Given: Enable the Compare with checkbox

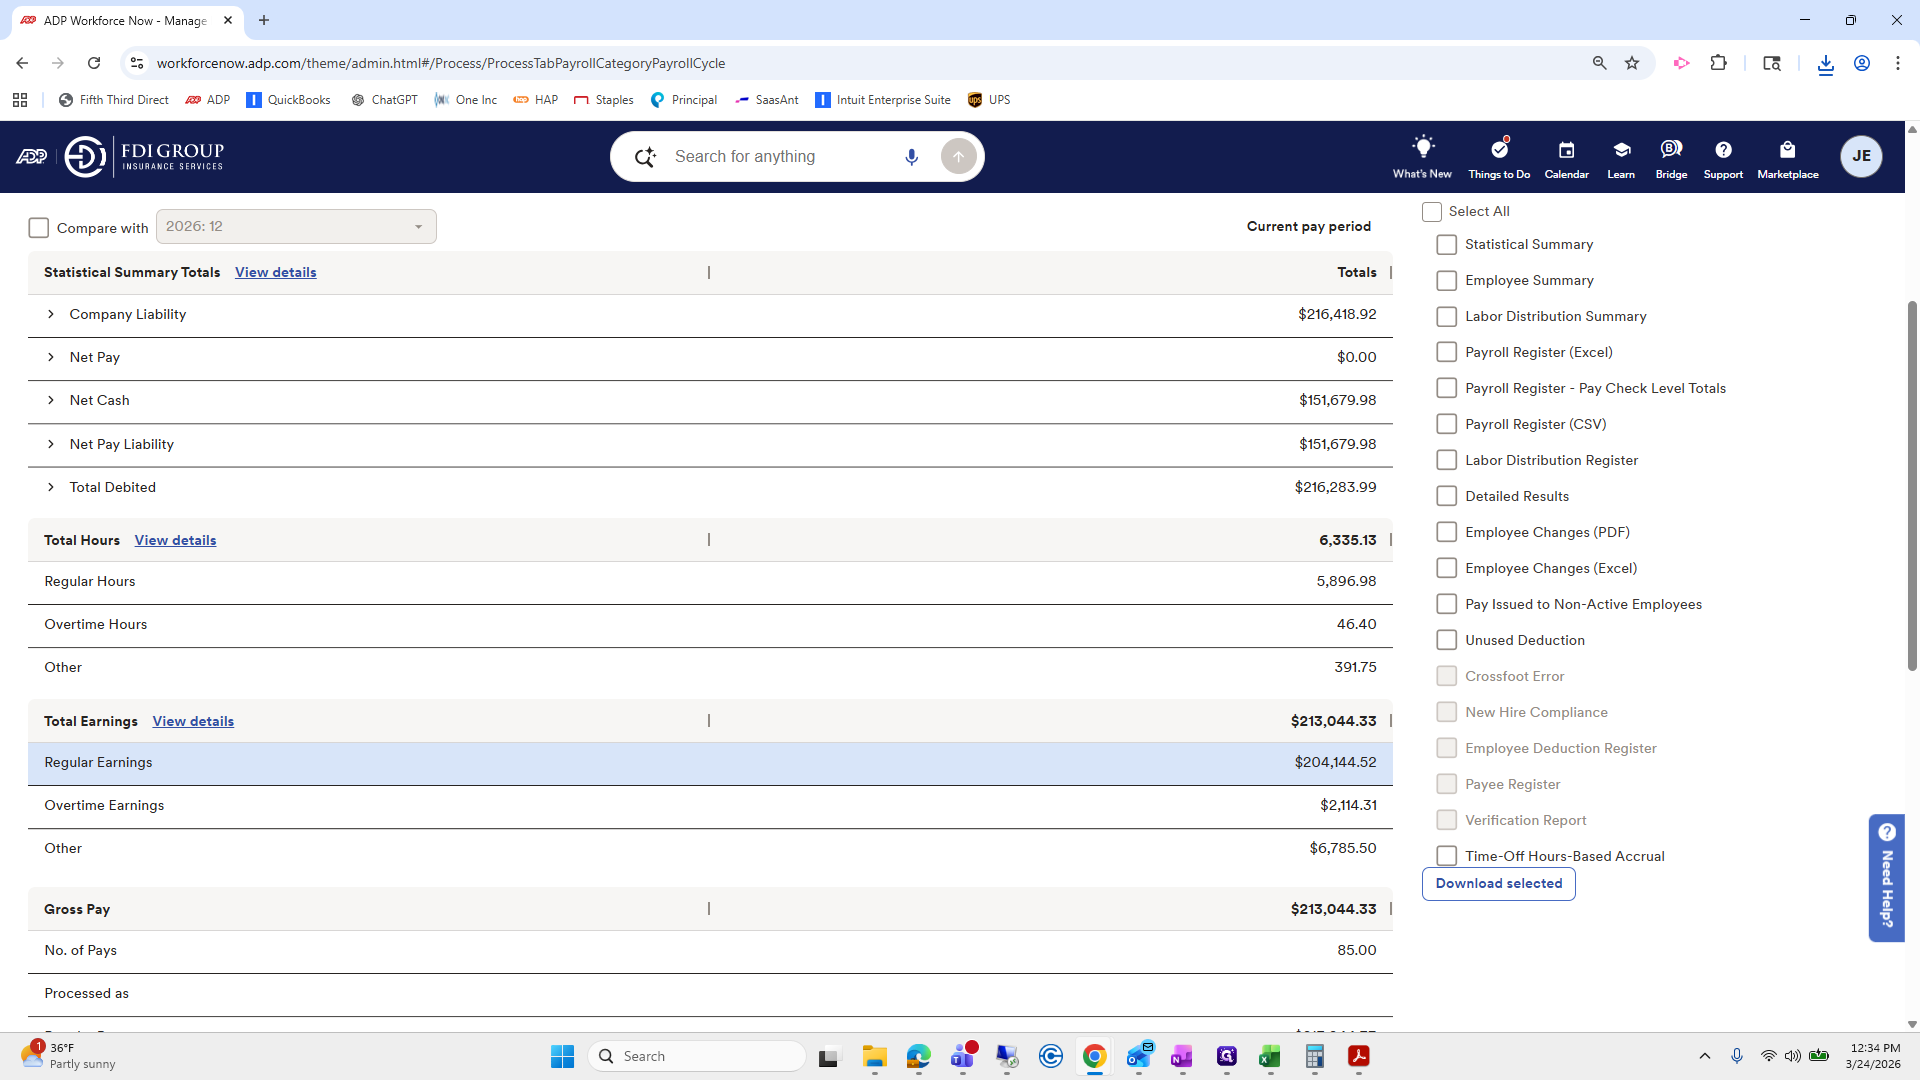Looking at the screenshot, I should point(39,228).
